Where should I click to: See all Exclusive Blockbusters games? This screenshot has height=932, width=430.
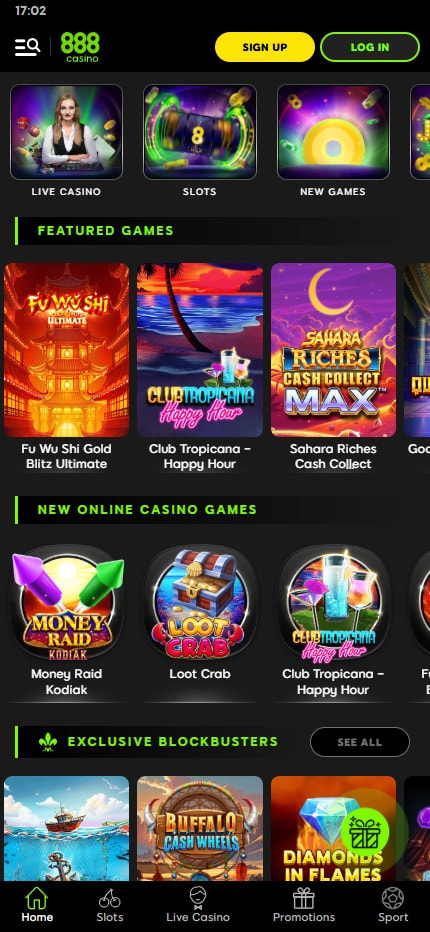360,742
